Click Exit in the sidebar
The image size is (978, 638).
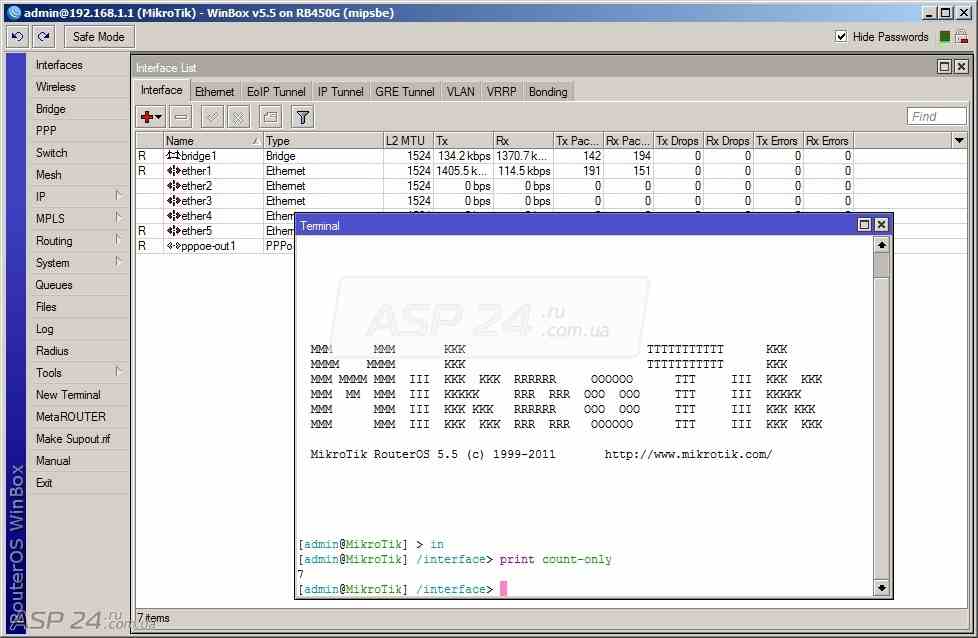[x=44, y=482]
